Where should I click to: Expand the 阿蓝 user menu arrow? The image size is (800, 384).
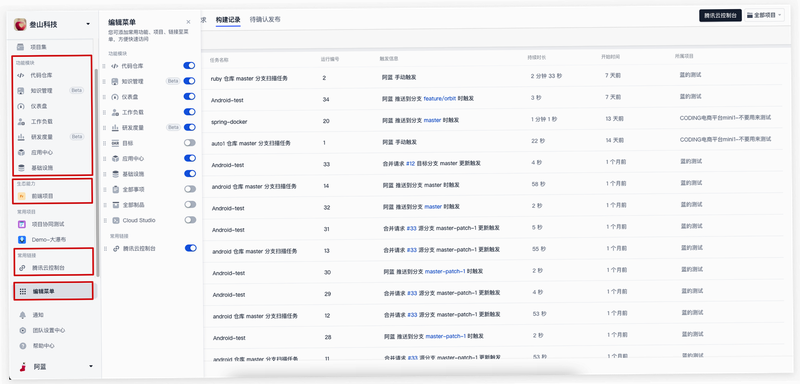pos(91,366)
